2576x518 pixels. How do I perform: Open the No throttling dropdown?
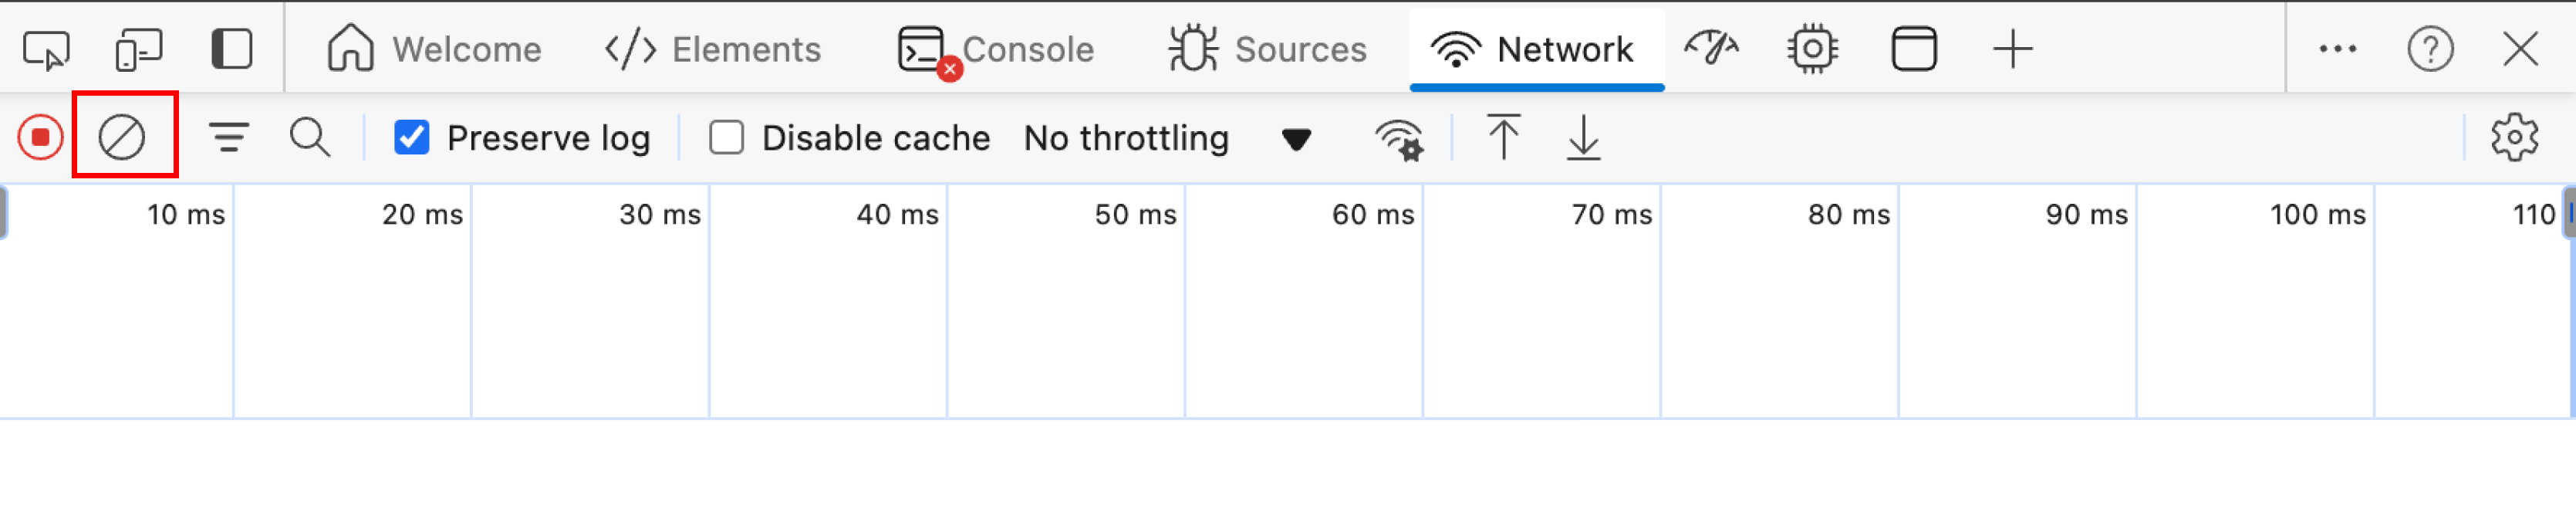pyautogui.click(x=1167, y=137)
